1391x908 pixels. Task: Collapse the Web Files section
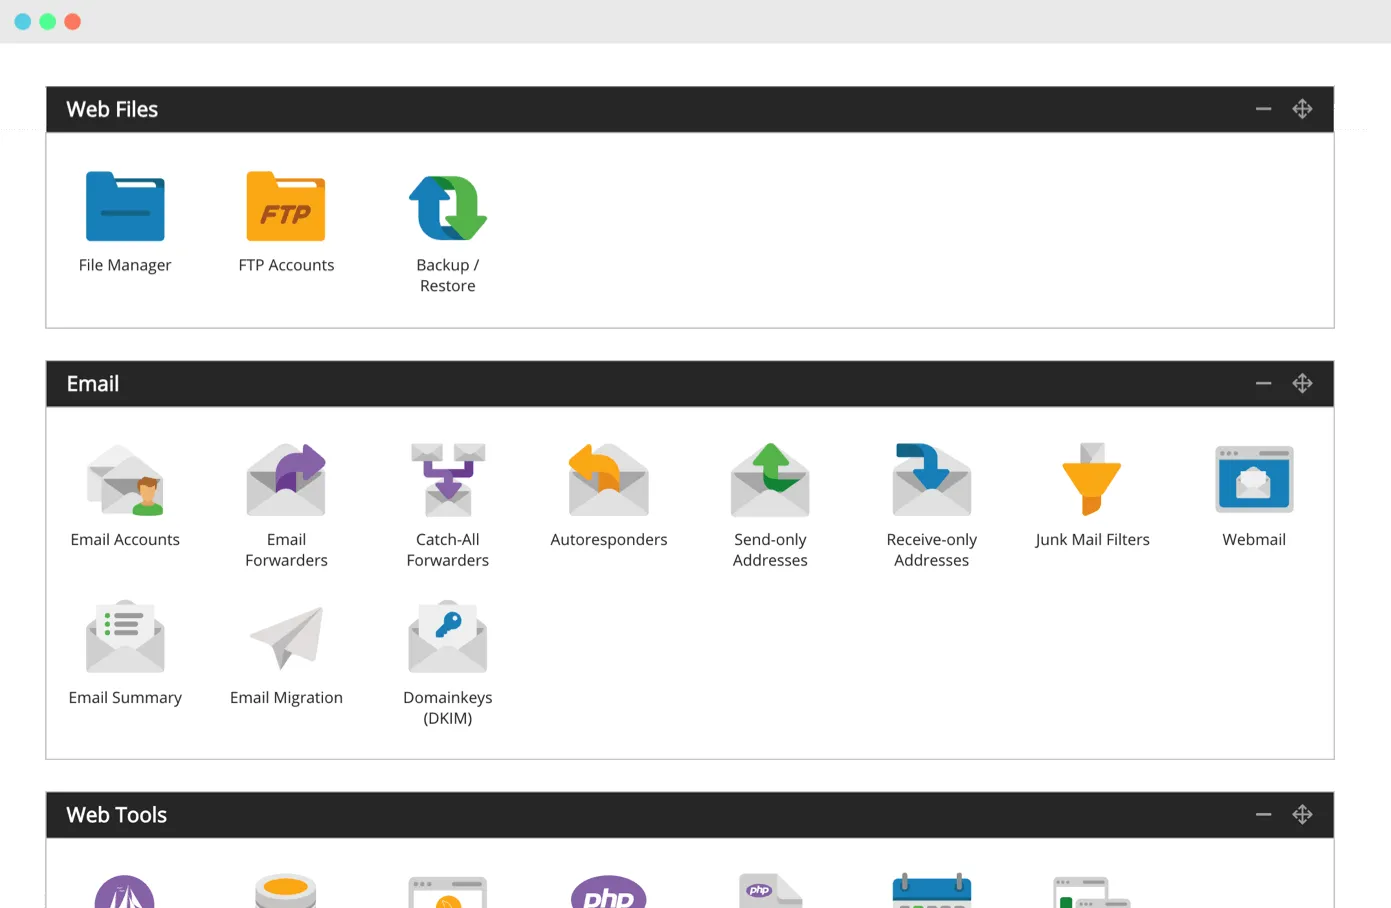coord(1263,109)
